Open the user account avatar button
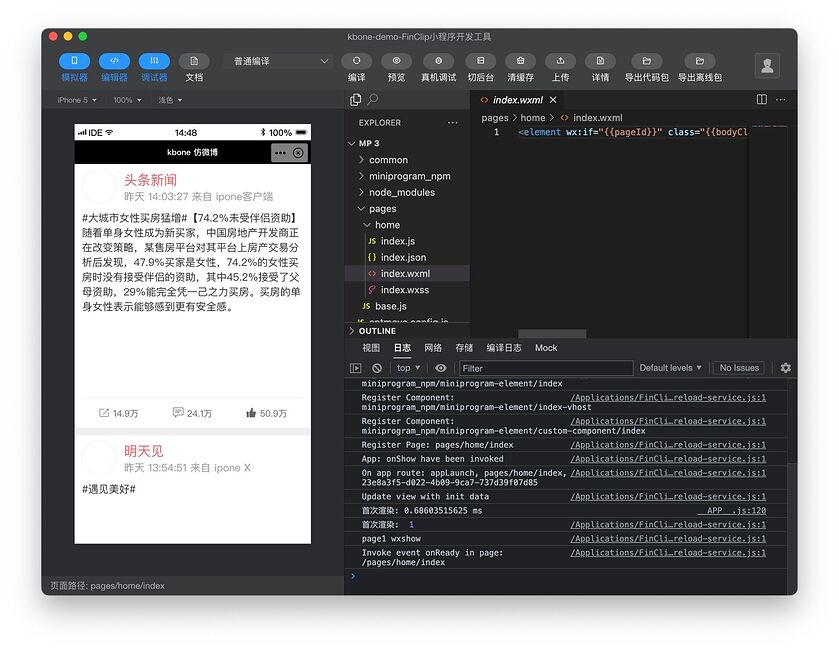Viewport: 839px width, 650px height. coord(767,66)
